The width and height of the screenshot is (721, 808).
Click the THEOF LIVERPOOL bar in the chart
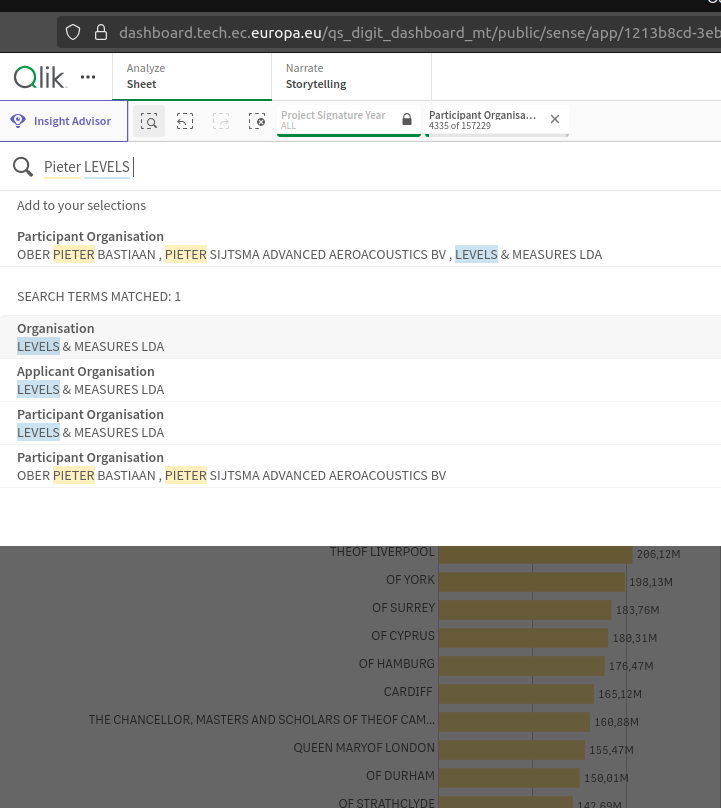[x=535, y=554]
